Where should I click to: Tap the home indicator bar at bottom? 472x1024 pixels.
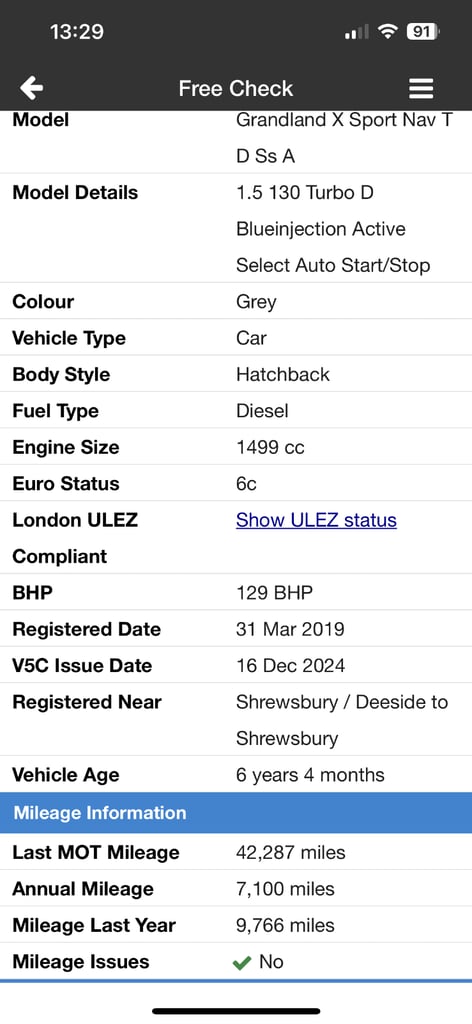(236, 1011)
